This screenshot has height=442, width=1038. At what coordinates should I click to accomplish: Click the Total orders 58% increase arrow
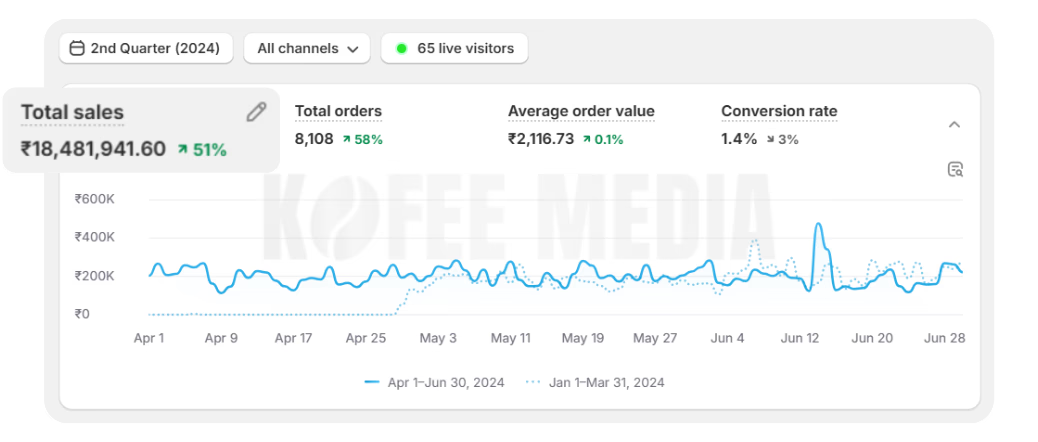(347, 139)
